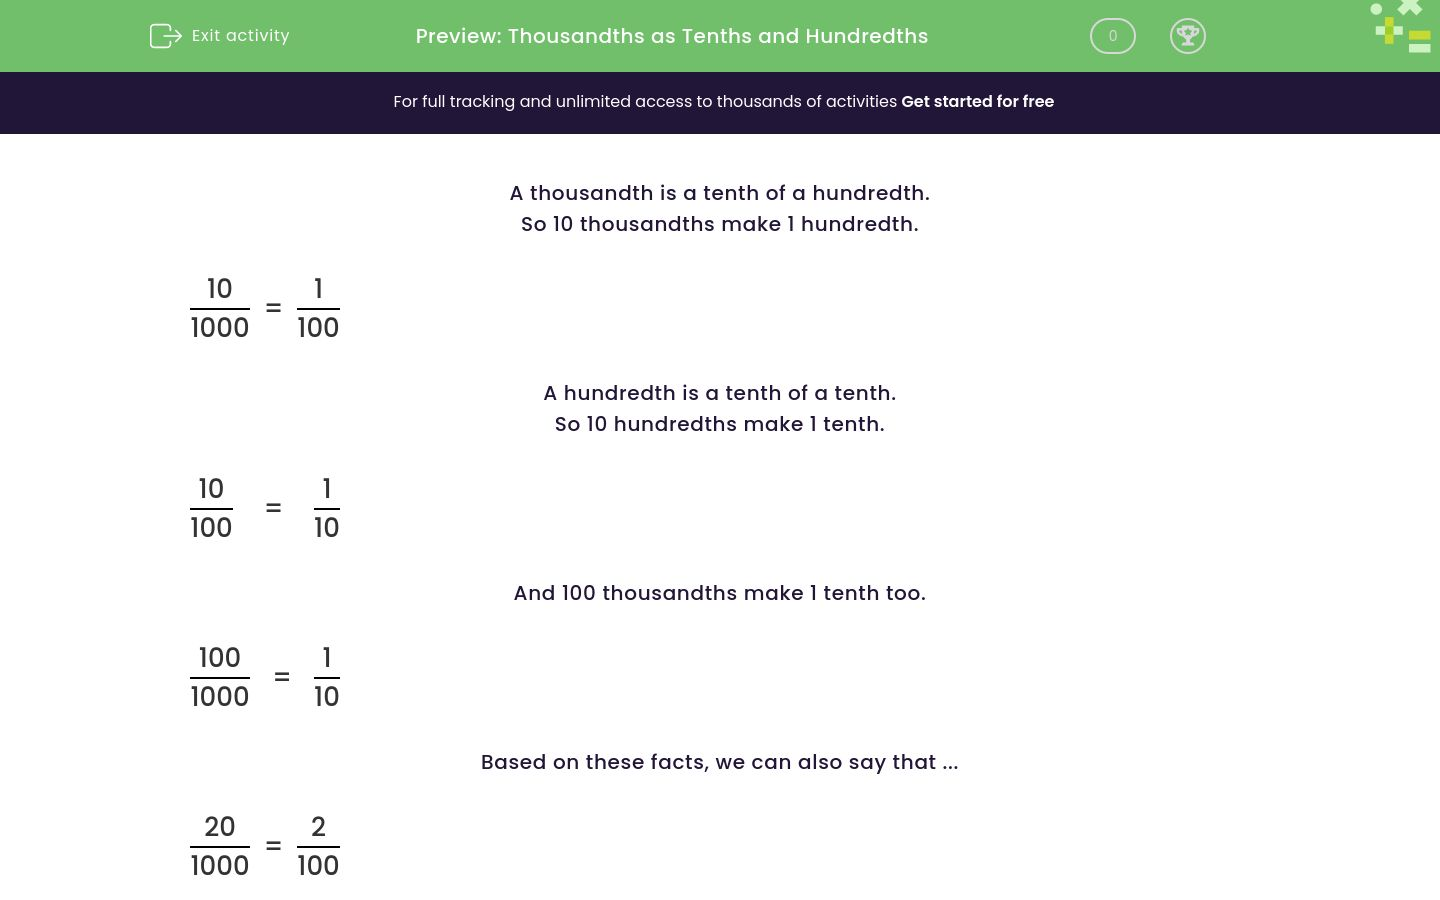Click the text about thousandths making a hundredth
This screenshot has width=1440, height=900.
click(x=719, y=224)
